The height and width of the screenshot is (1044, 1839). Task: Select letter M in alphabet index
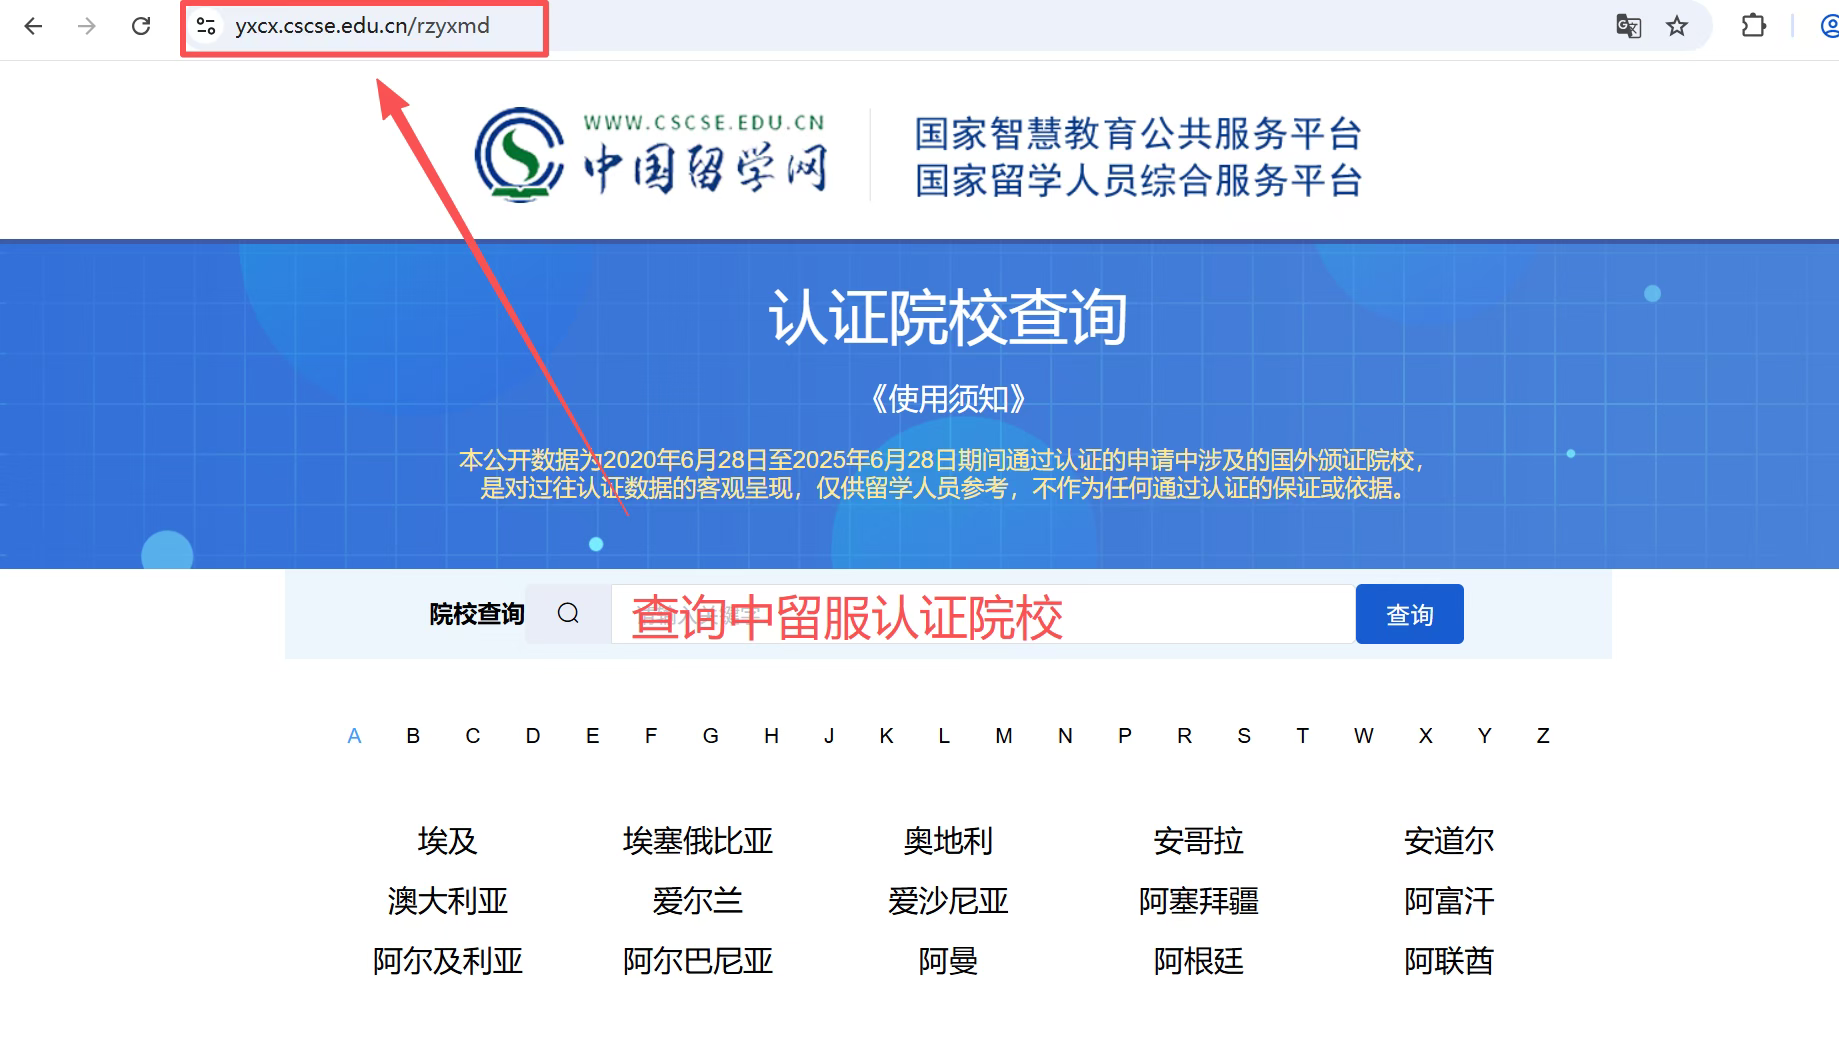1003,736
